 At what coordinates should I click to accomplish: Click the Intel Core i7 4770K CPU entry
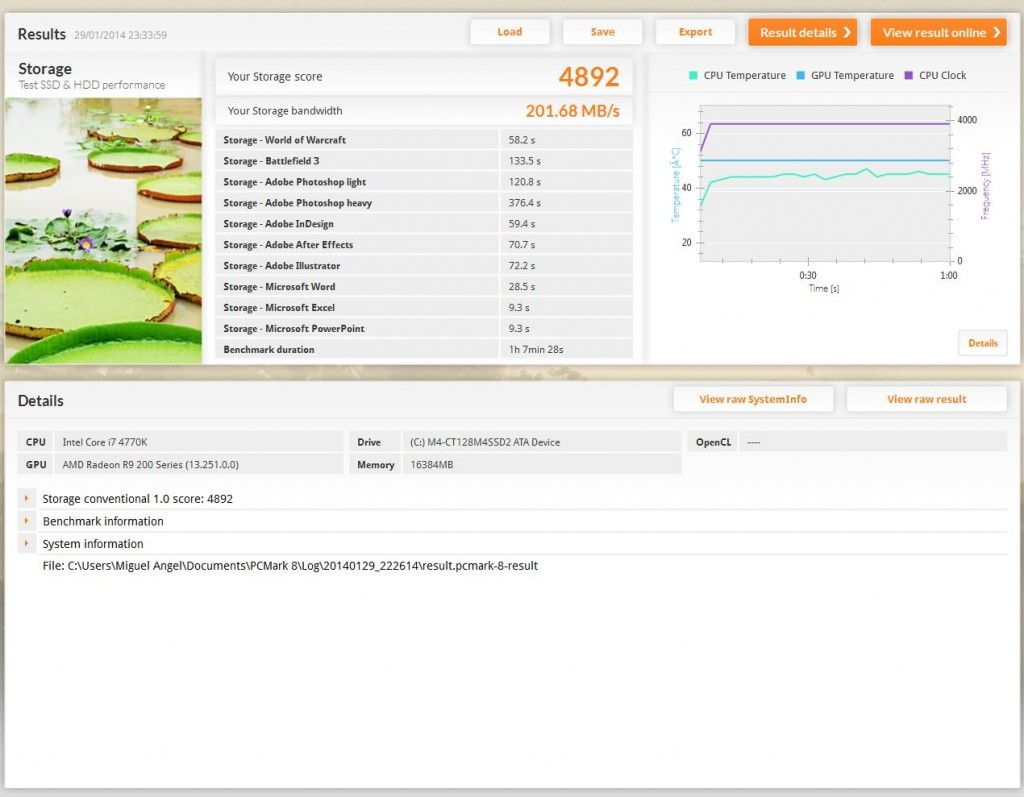coord(104,442)
